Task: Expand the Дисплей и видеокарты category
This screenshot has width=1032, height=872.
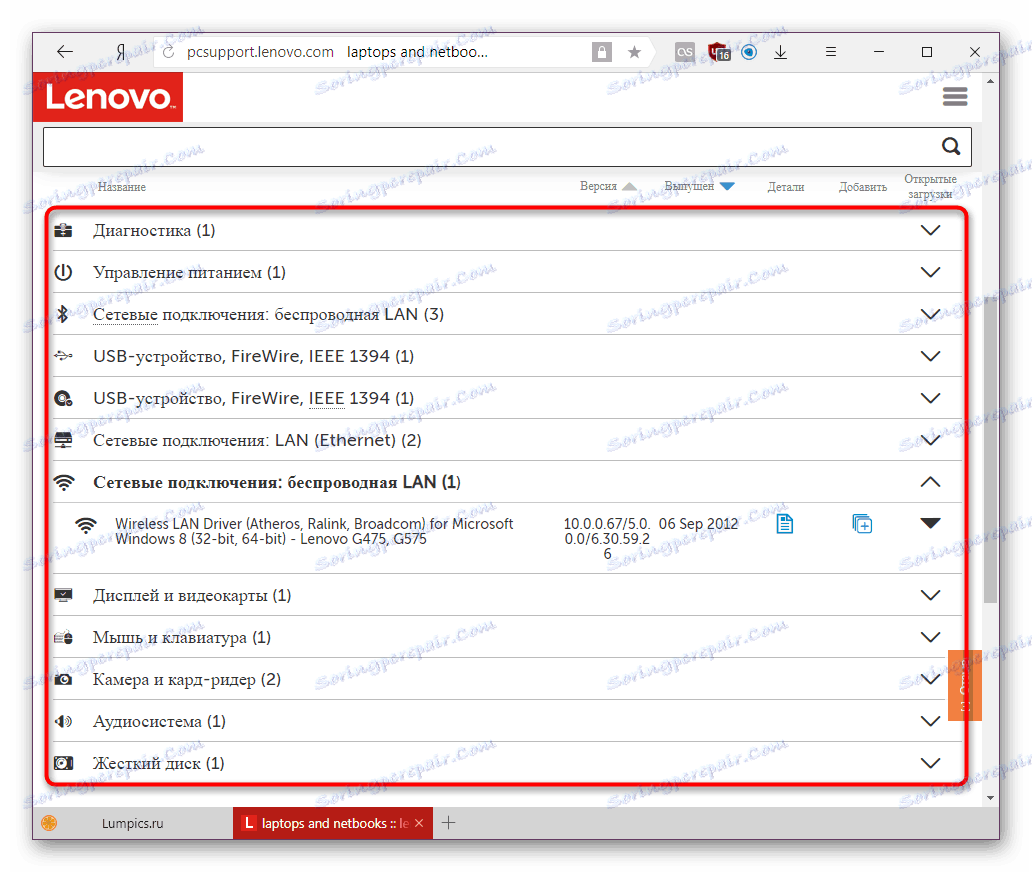Action: coord(930,594)
